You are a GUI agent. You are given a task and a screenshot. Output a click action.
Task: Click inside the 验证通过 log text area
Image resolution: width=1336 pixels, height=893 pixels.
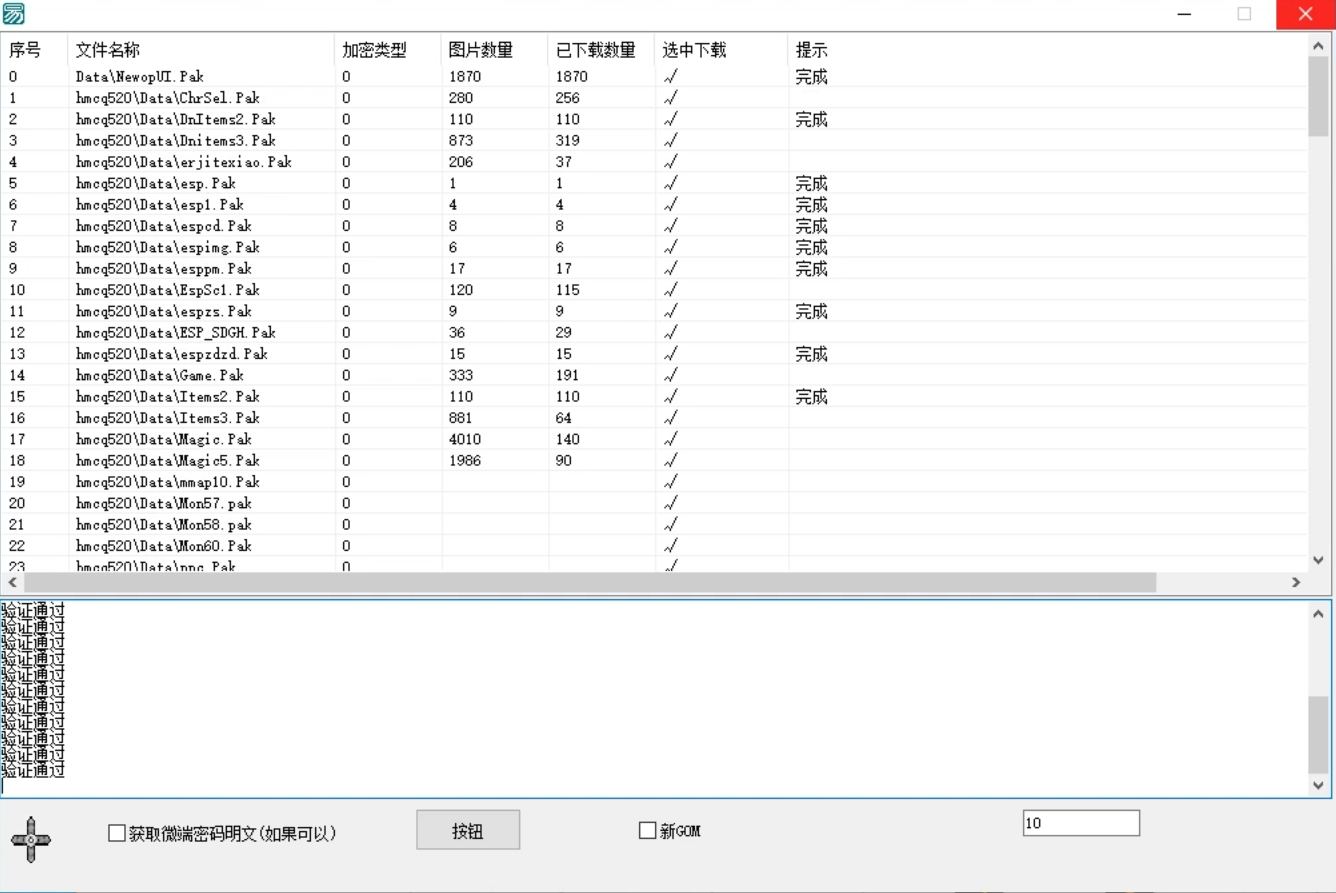pyautogui.click(x=654, y=699)
